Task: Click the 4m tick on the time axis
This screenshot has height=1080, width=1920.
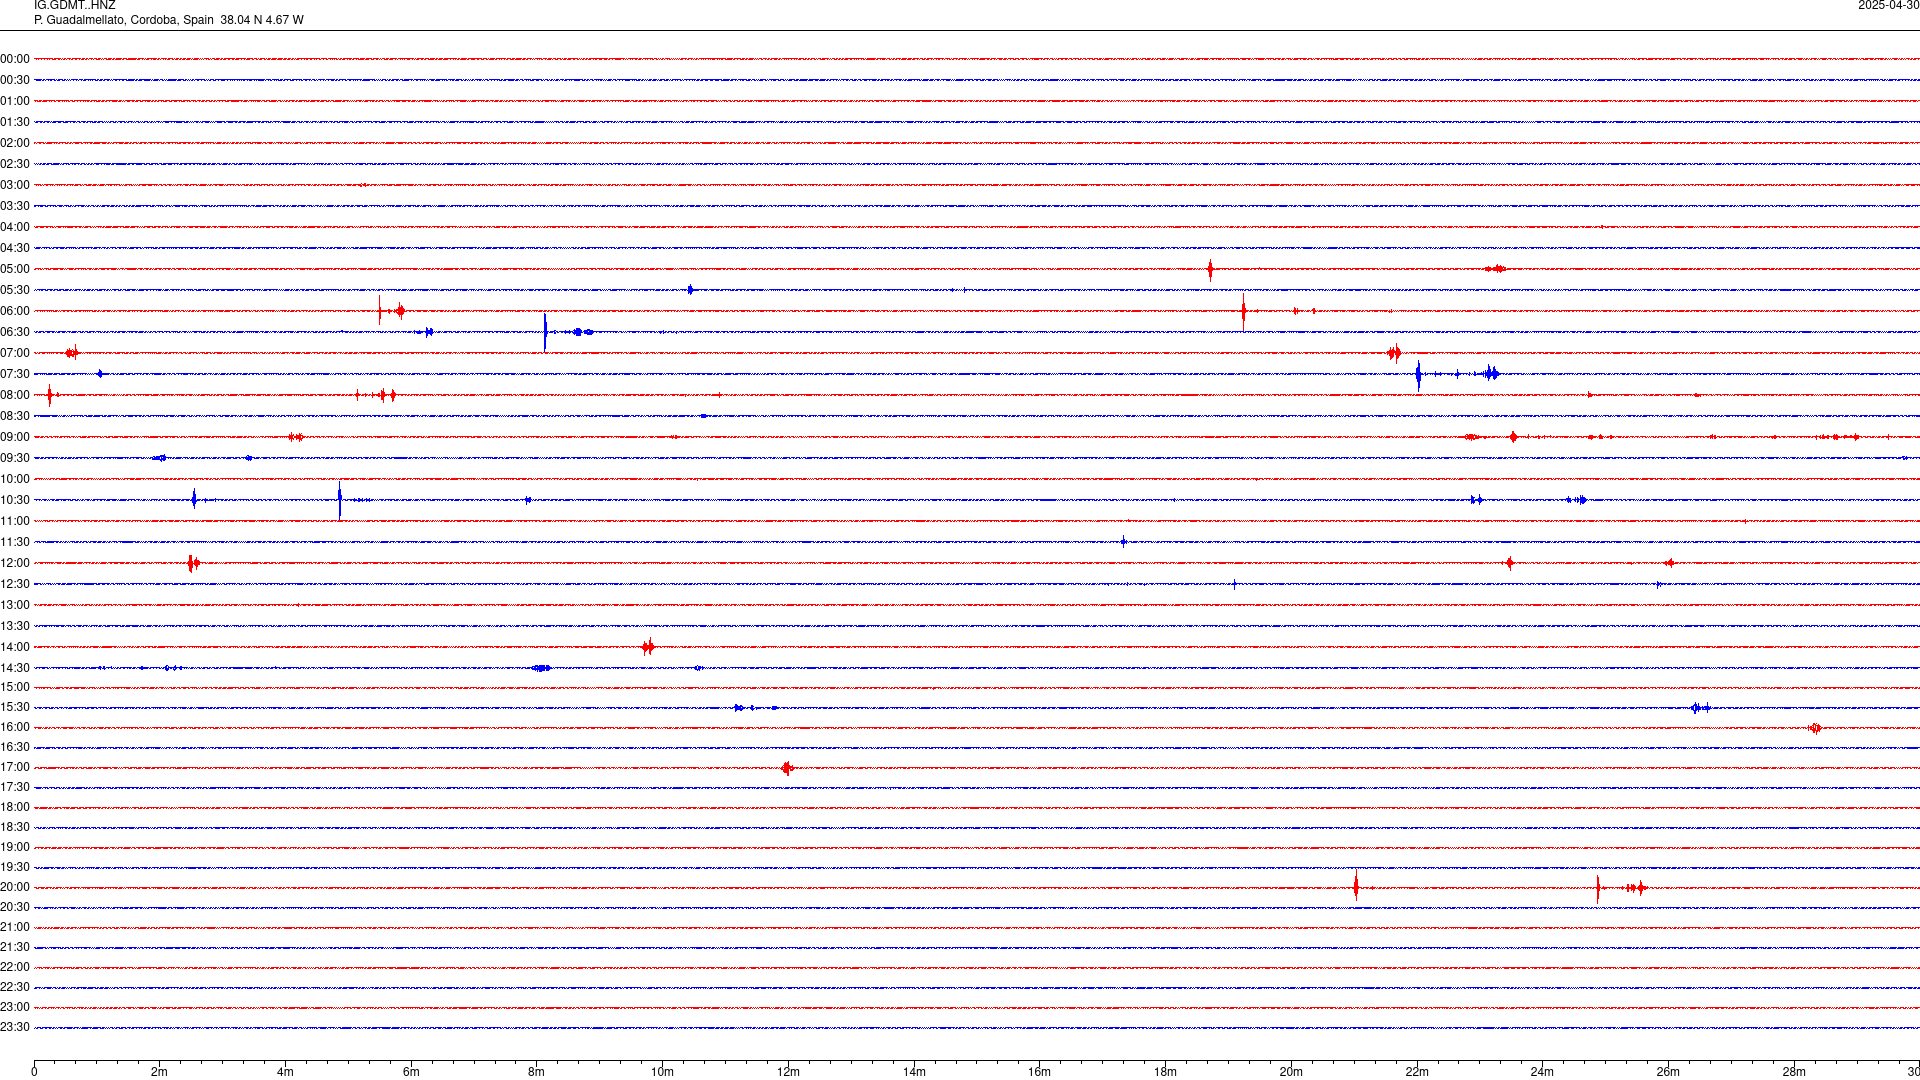Action: pyautogui.click(x=285, y=1072)
